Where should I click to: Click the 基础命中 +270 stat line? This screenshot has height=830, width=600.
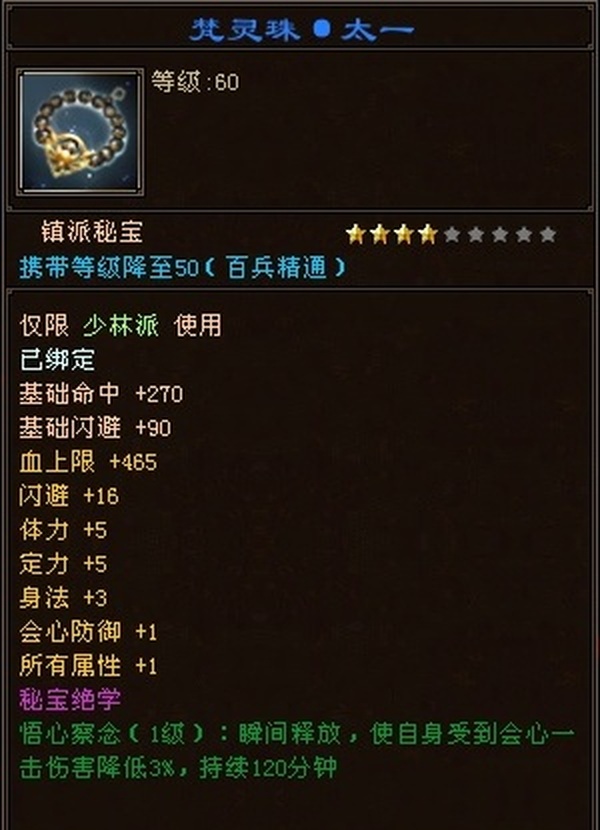coord(101,394)
